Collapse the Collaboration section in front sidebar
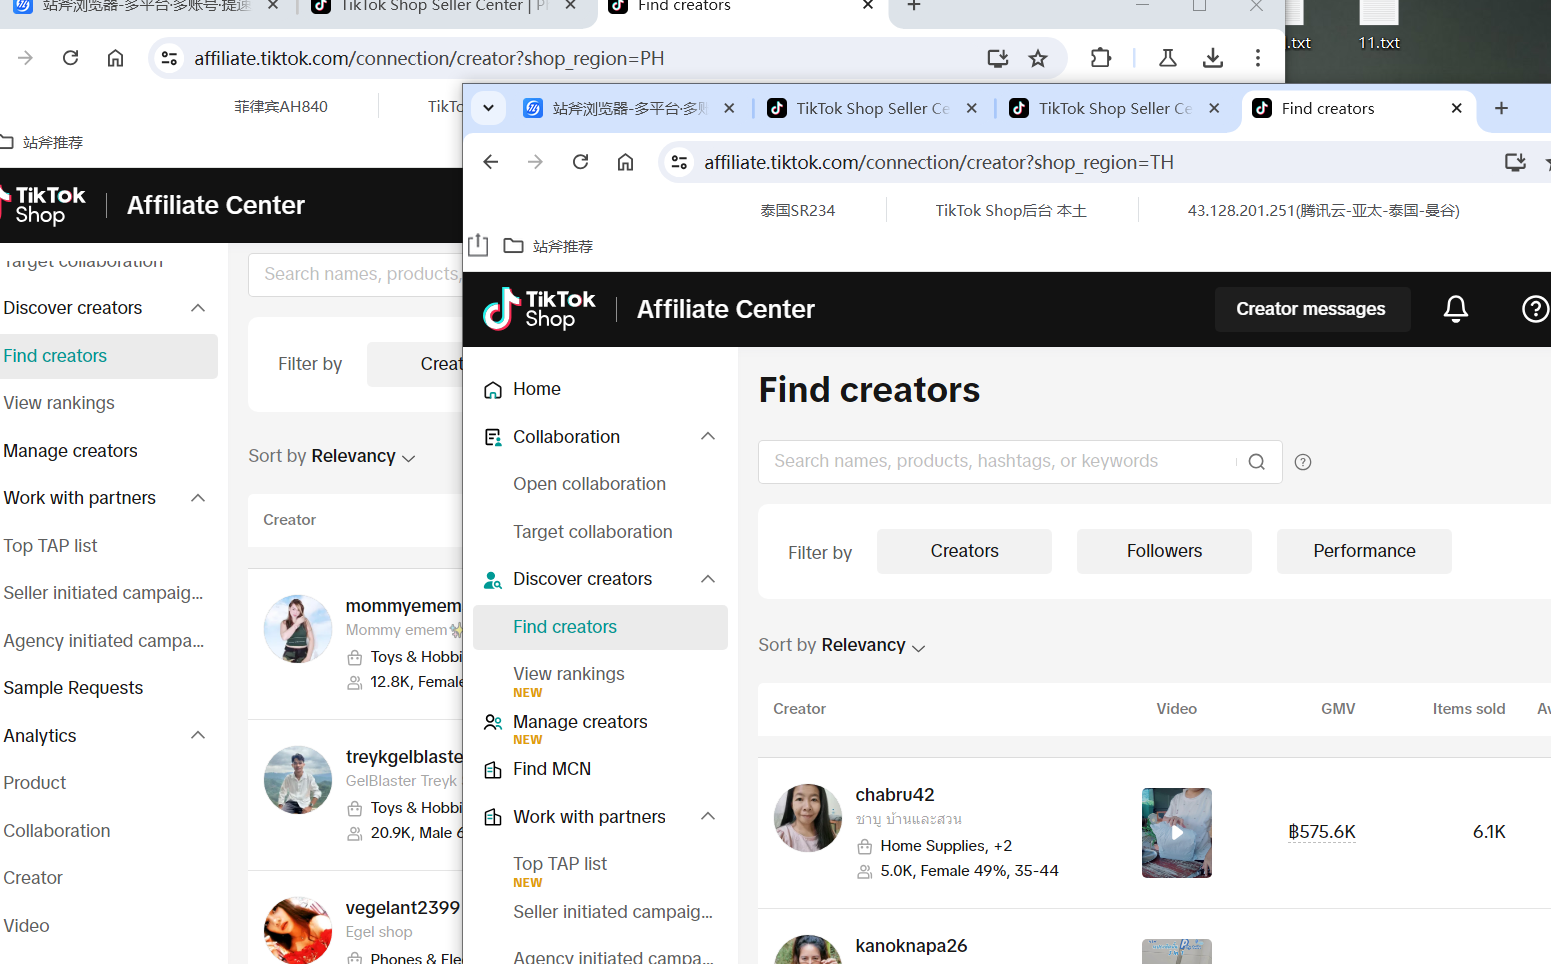Screen dimensions: 1551x964 pyautogui.click(x=708, y=436)
